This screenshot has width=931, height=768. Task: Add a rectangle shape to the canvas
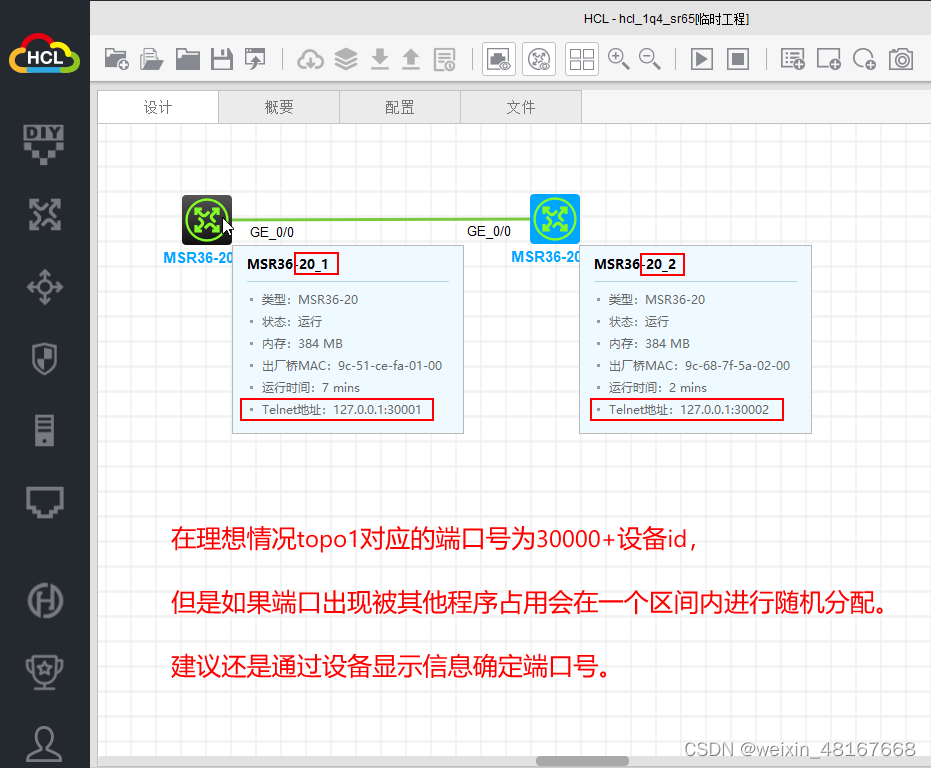click(829, 59)
